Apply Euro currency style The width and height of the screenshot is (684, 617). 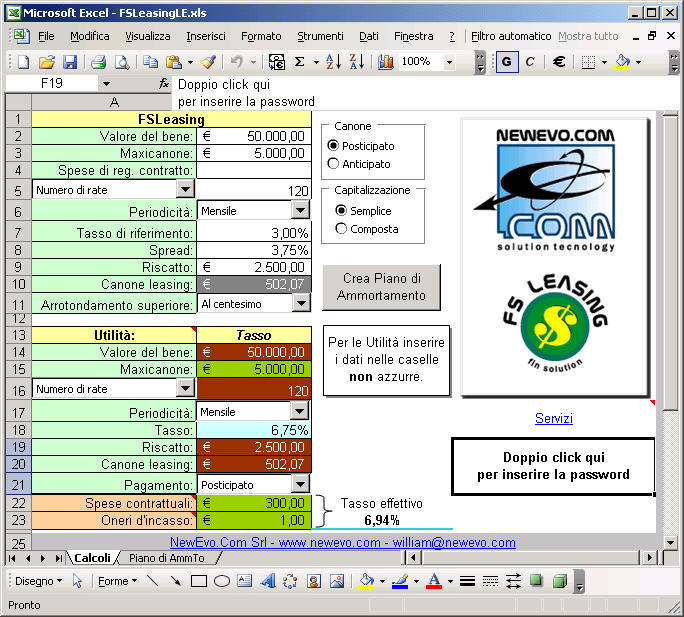coord(559,62)
